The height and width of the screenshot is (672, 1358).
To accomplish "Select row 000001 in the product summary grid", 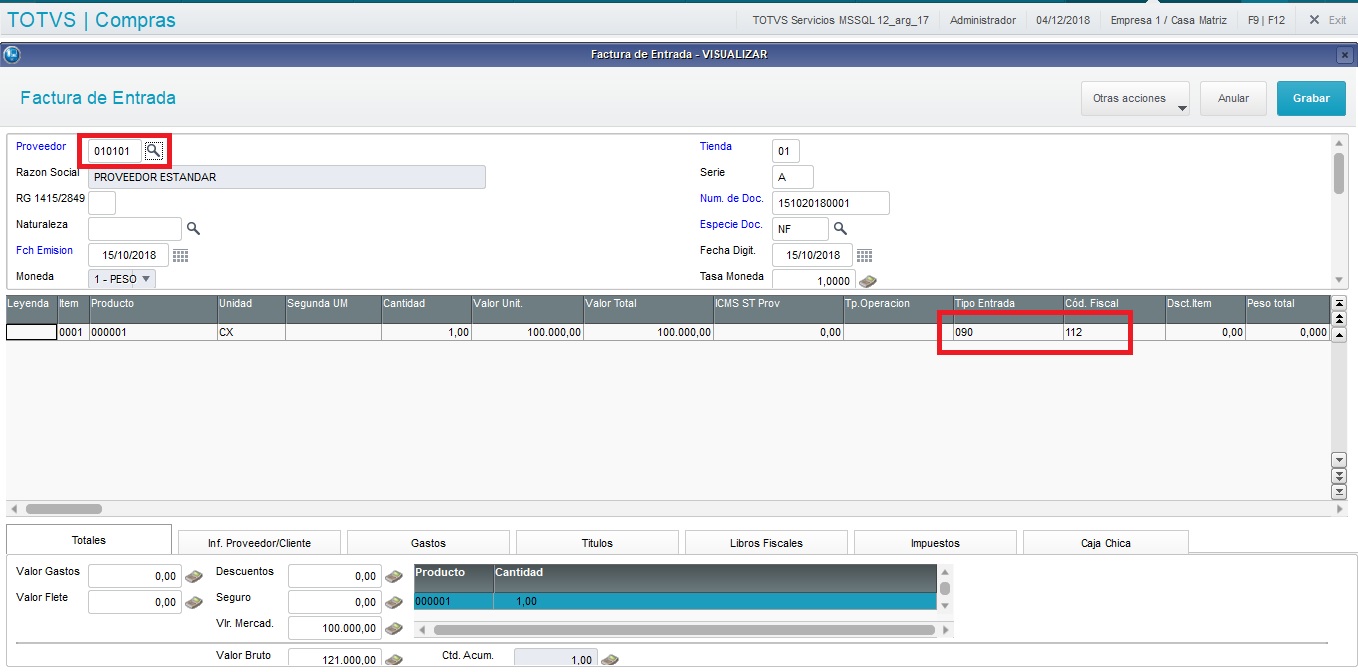I will [x=675, y=602].
